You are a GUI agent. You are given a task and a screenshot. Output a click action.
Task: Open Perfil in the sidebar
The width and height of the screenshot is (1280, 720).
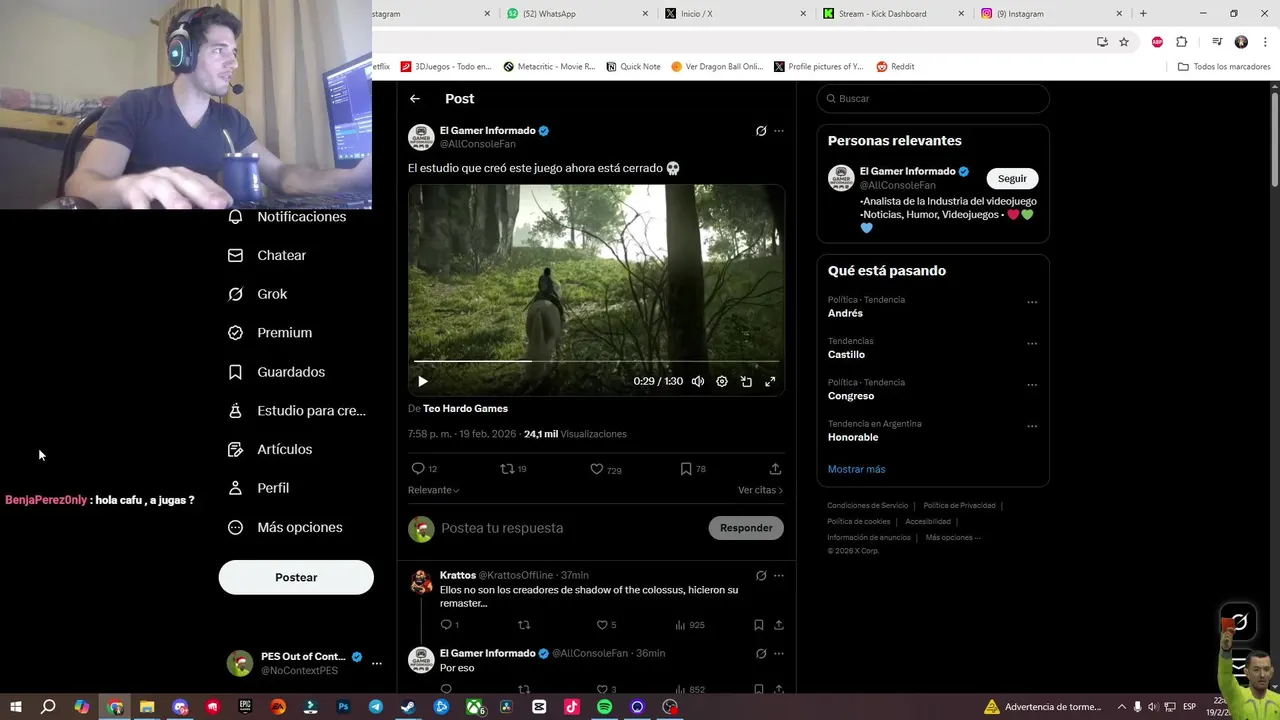pyautogui.click(x=259, y=488)
